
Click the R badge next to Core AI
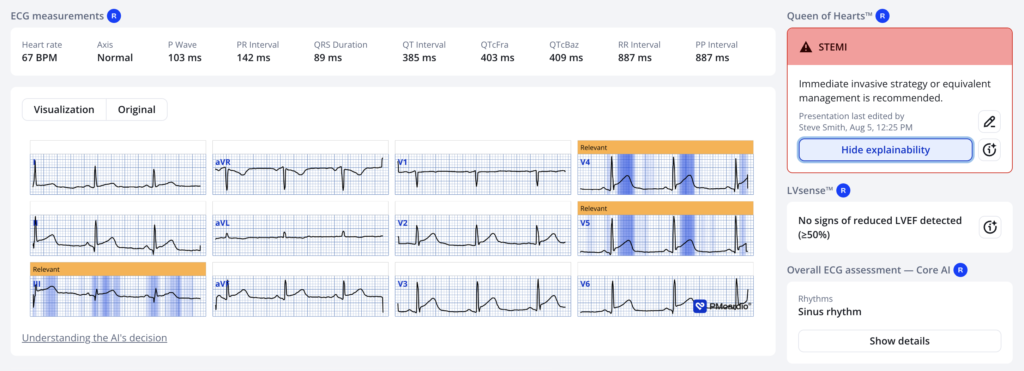point(959,268)
